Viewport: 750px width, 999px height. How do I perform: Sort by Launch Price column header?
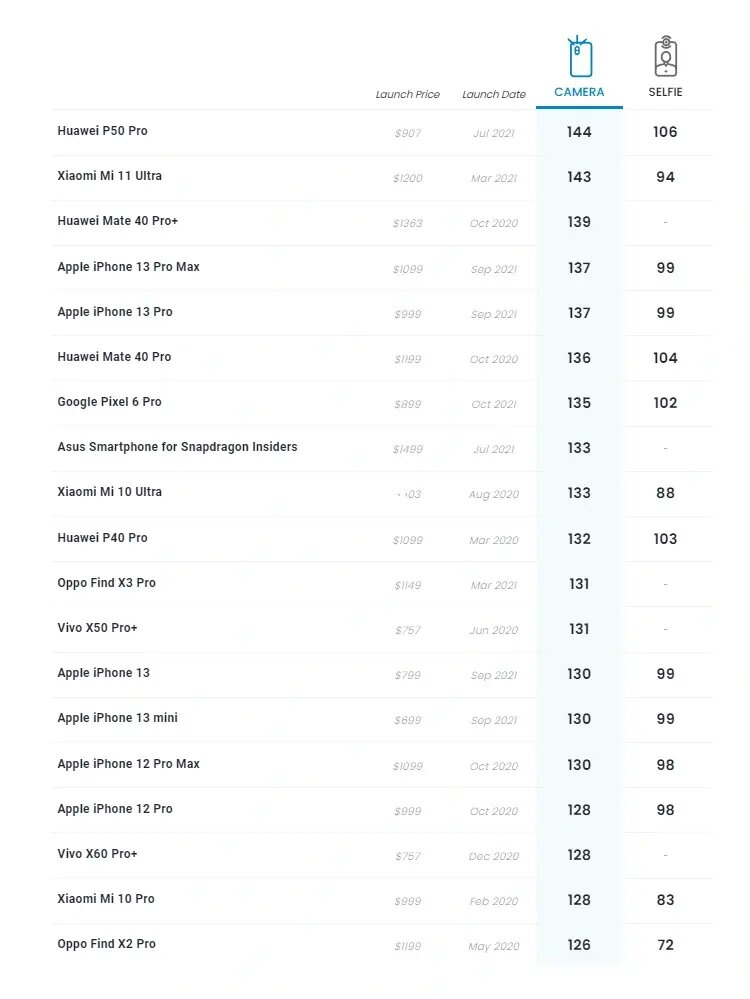407,95
